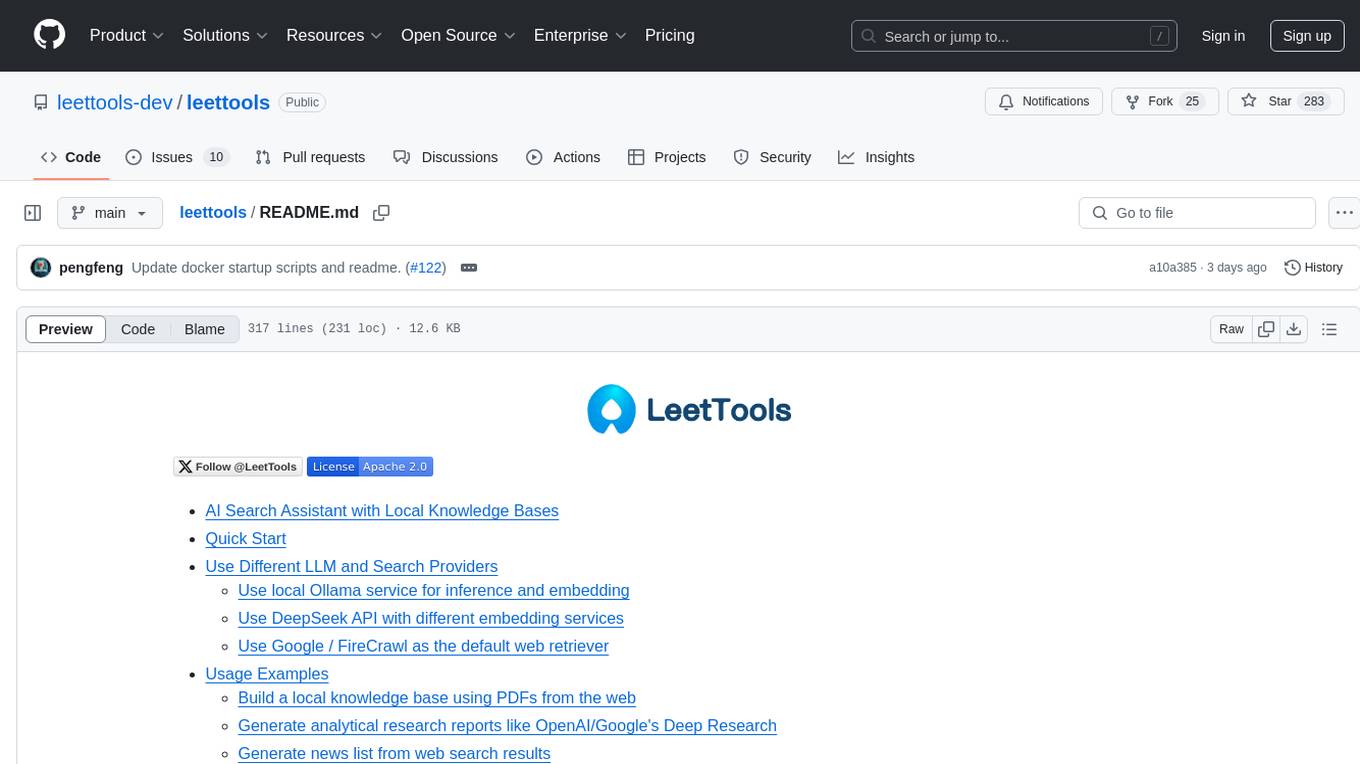Focus the Search or jump to field
1360x764 pixels.
[1012, 36]
